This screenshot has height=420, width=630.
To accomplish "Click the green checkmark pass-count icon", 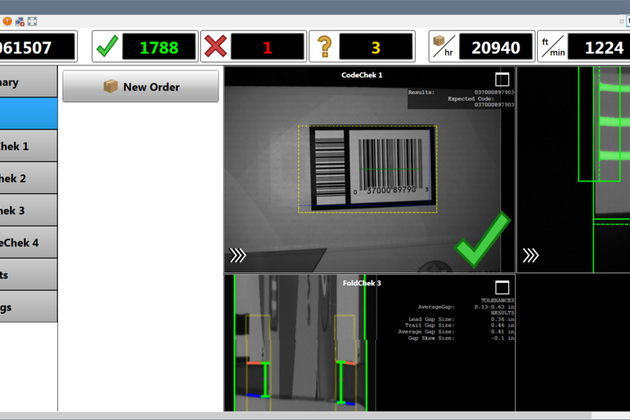I will pos(107,46).
